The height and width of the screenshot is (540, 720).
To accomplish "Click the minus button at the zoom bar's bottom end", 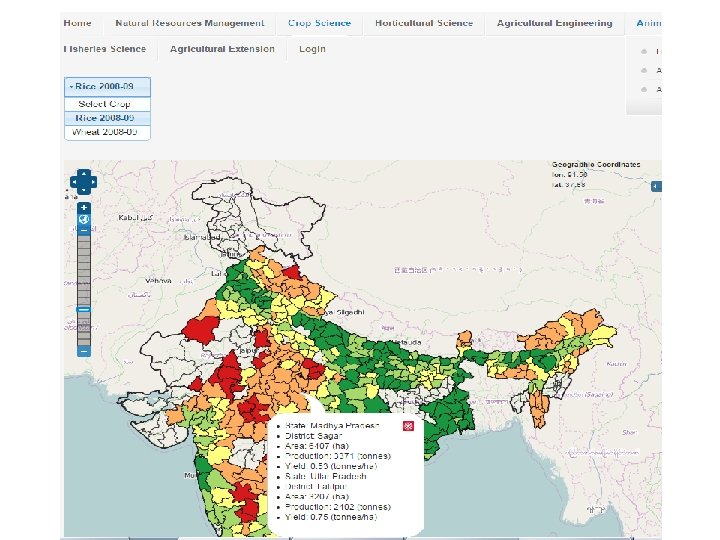I will pos(84,351).
